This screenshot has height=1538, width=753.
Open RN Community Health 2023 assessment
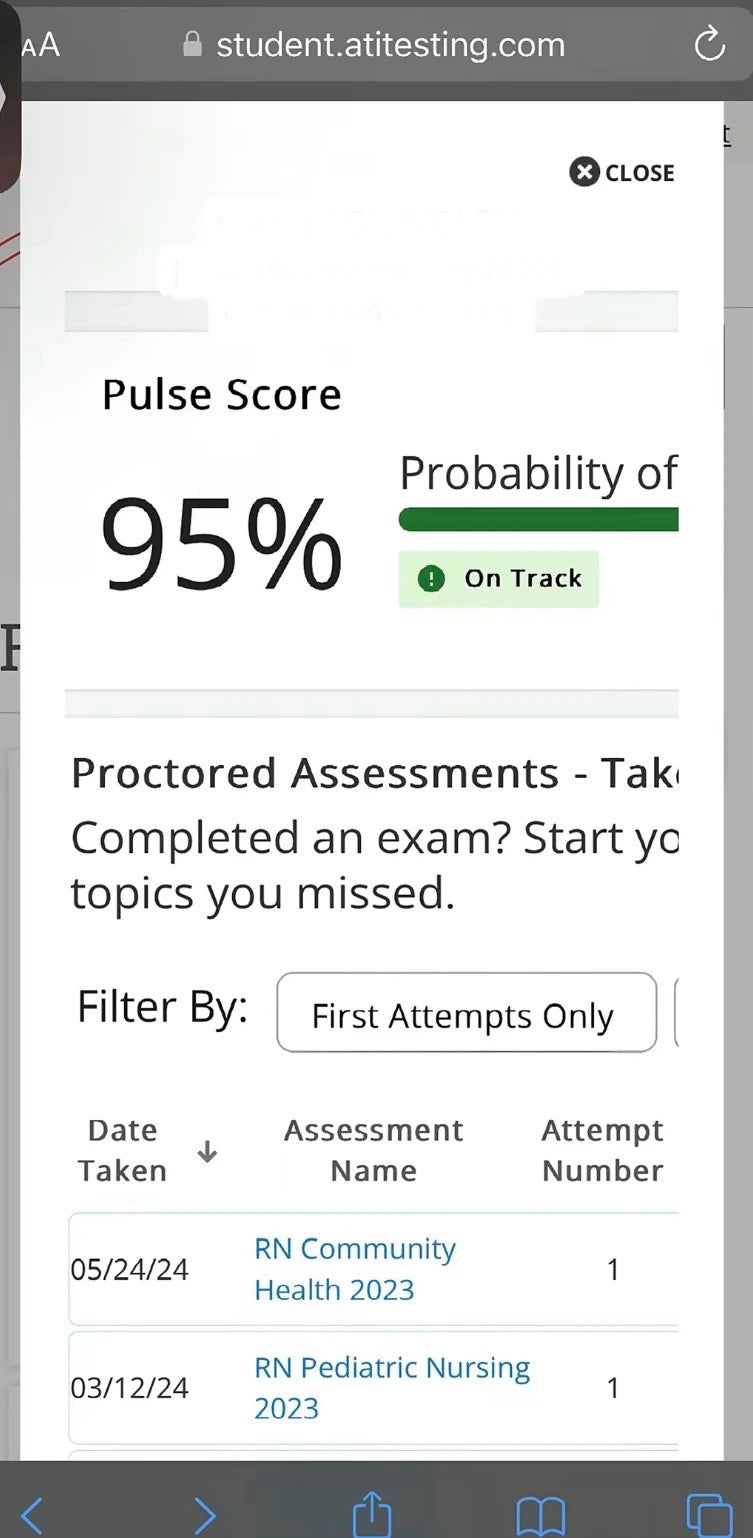coord(355,1269)
